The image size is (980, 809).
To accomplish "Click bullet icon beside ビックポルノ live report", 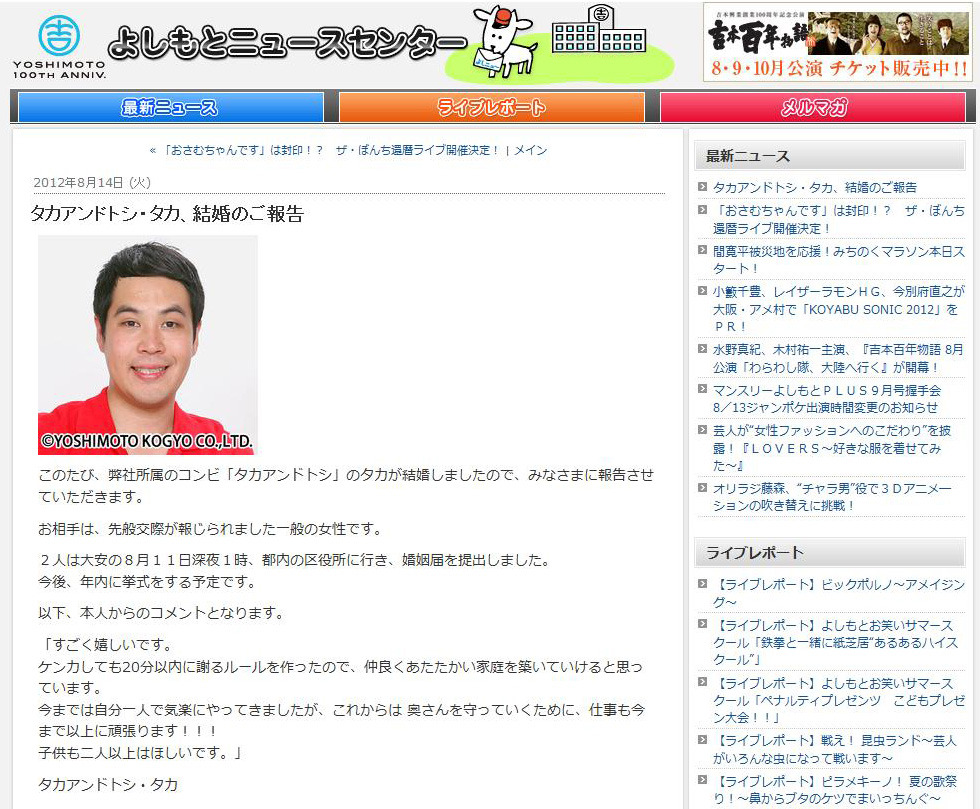I will pyautogui.click(x=702, y=584).
